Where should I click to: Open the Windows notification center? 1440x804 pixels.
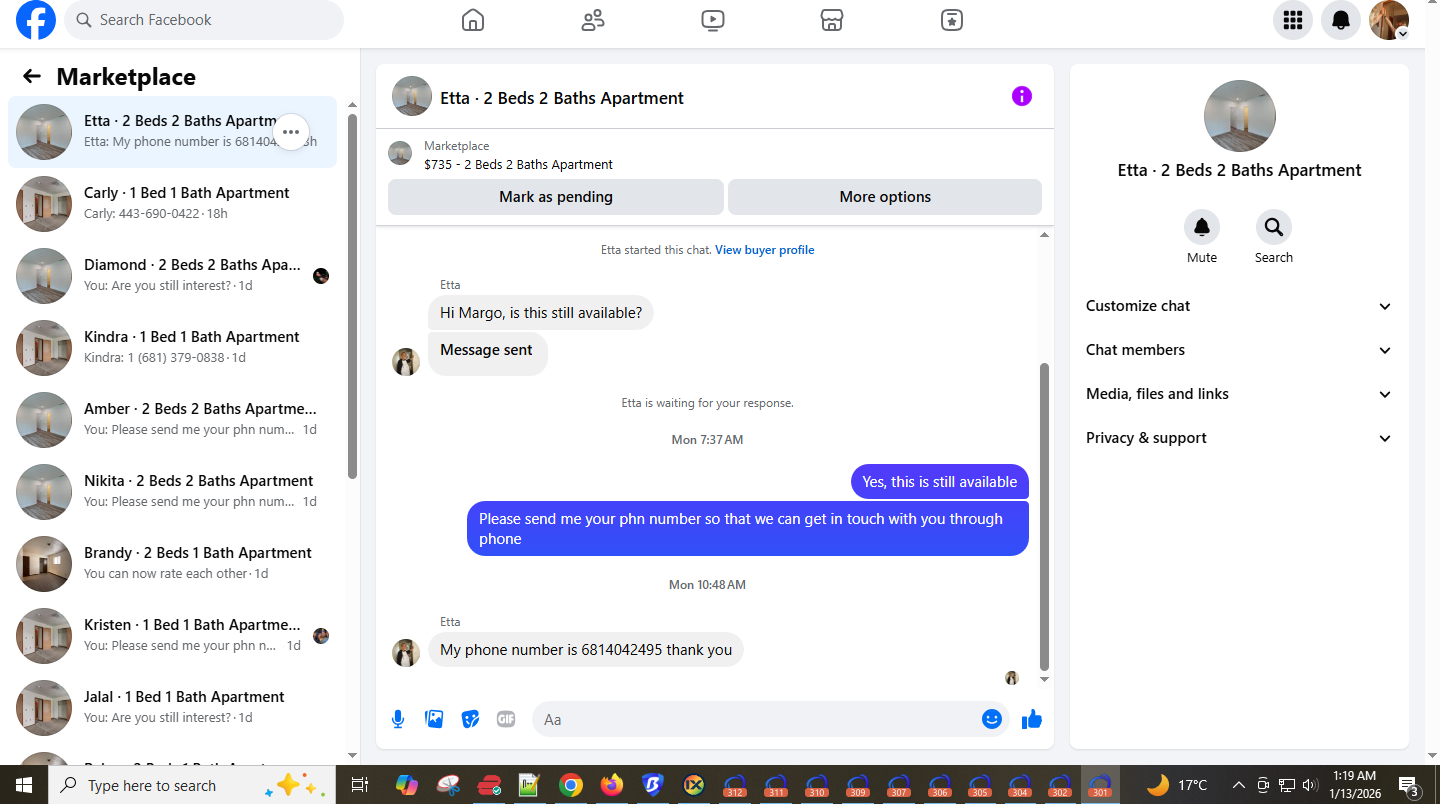[x=1411, y=785]
